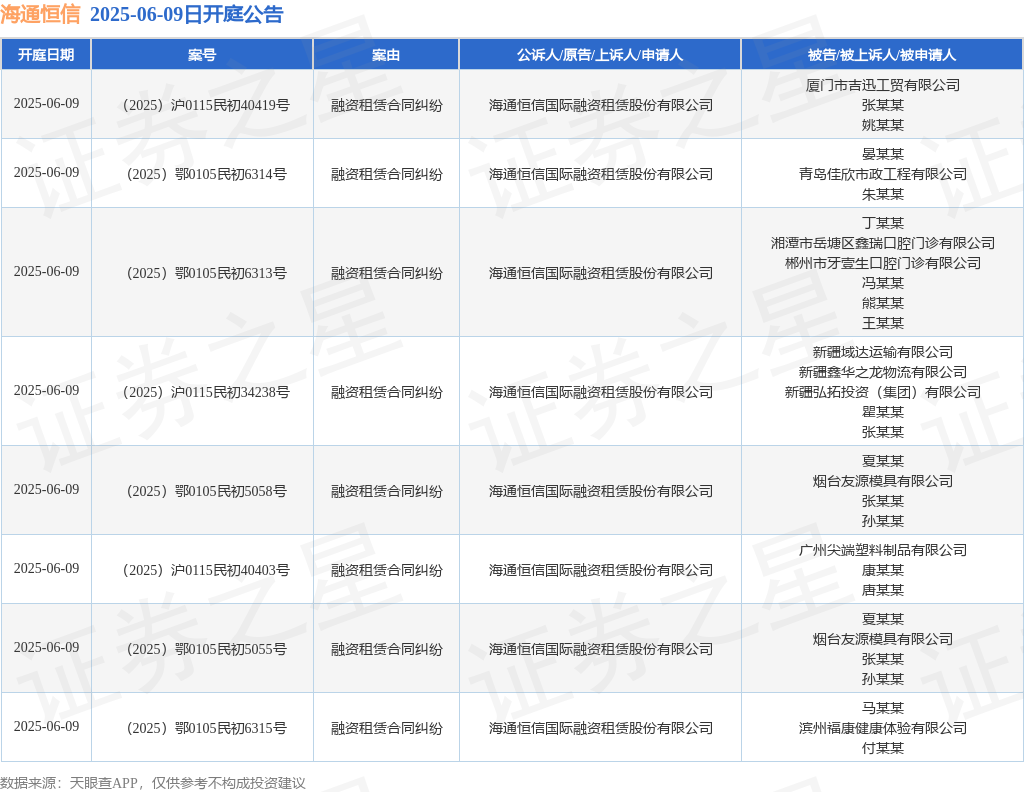Screen dimensions: 1024x792
Task: Click case number (2025)沪0115民初34238号
Action: pos(206,392)
